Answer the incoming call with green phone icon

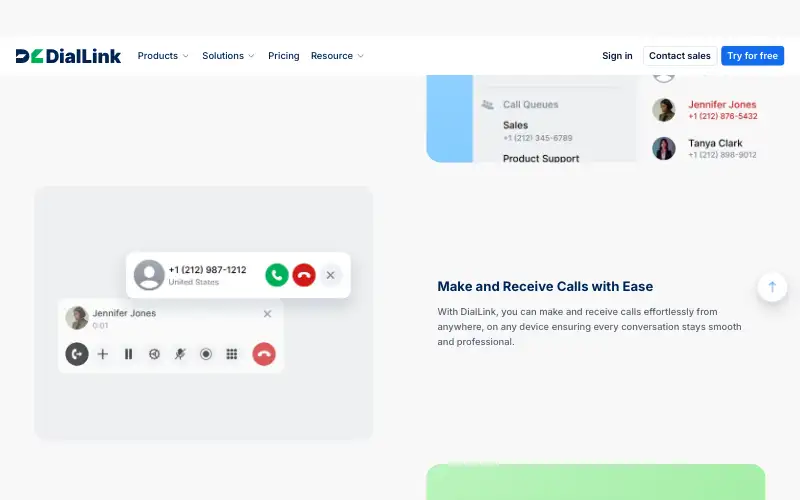(x=277, y=275)
